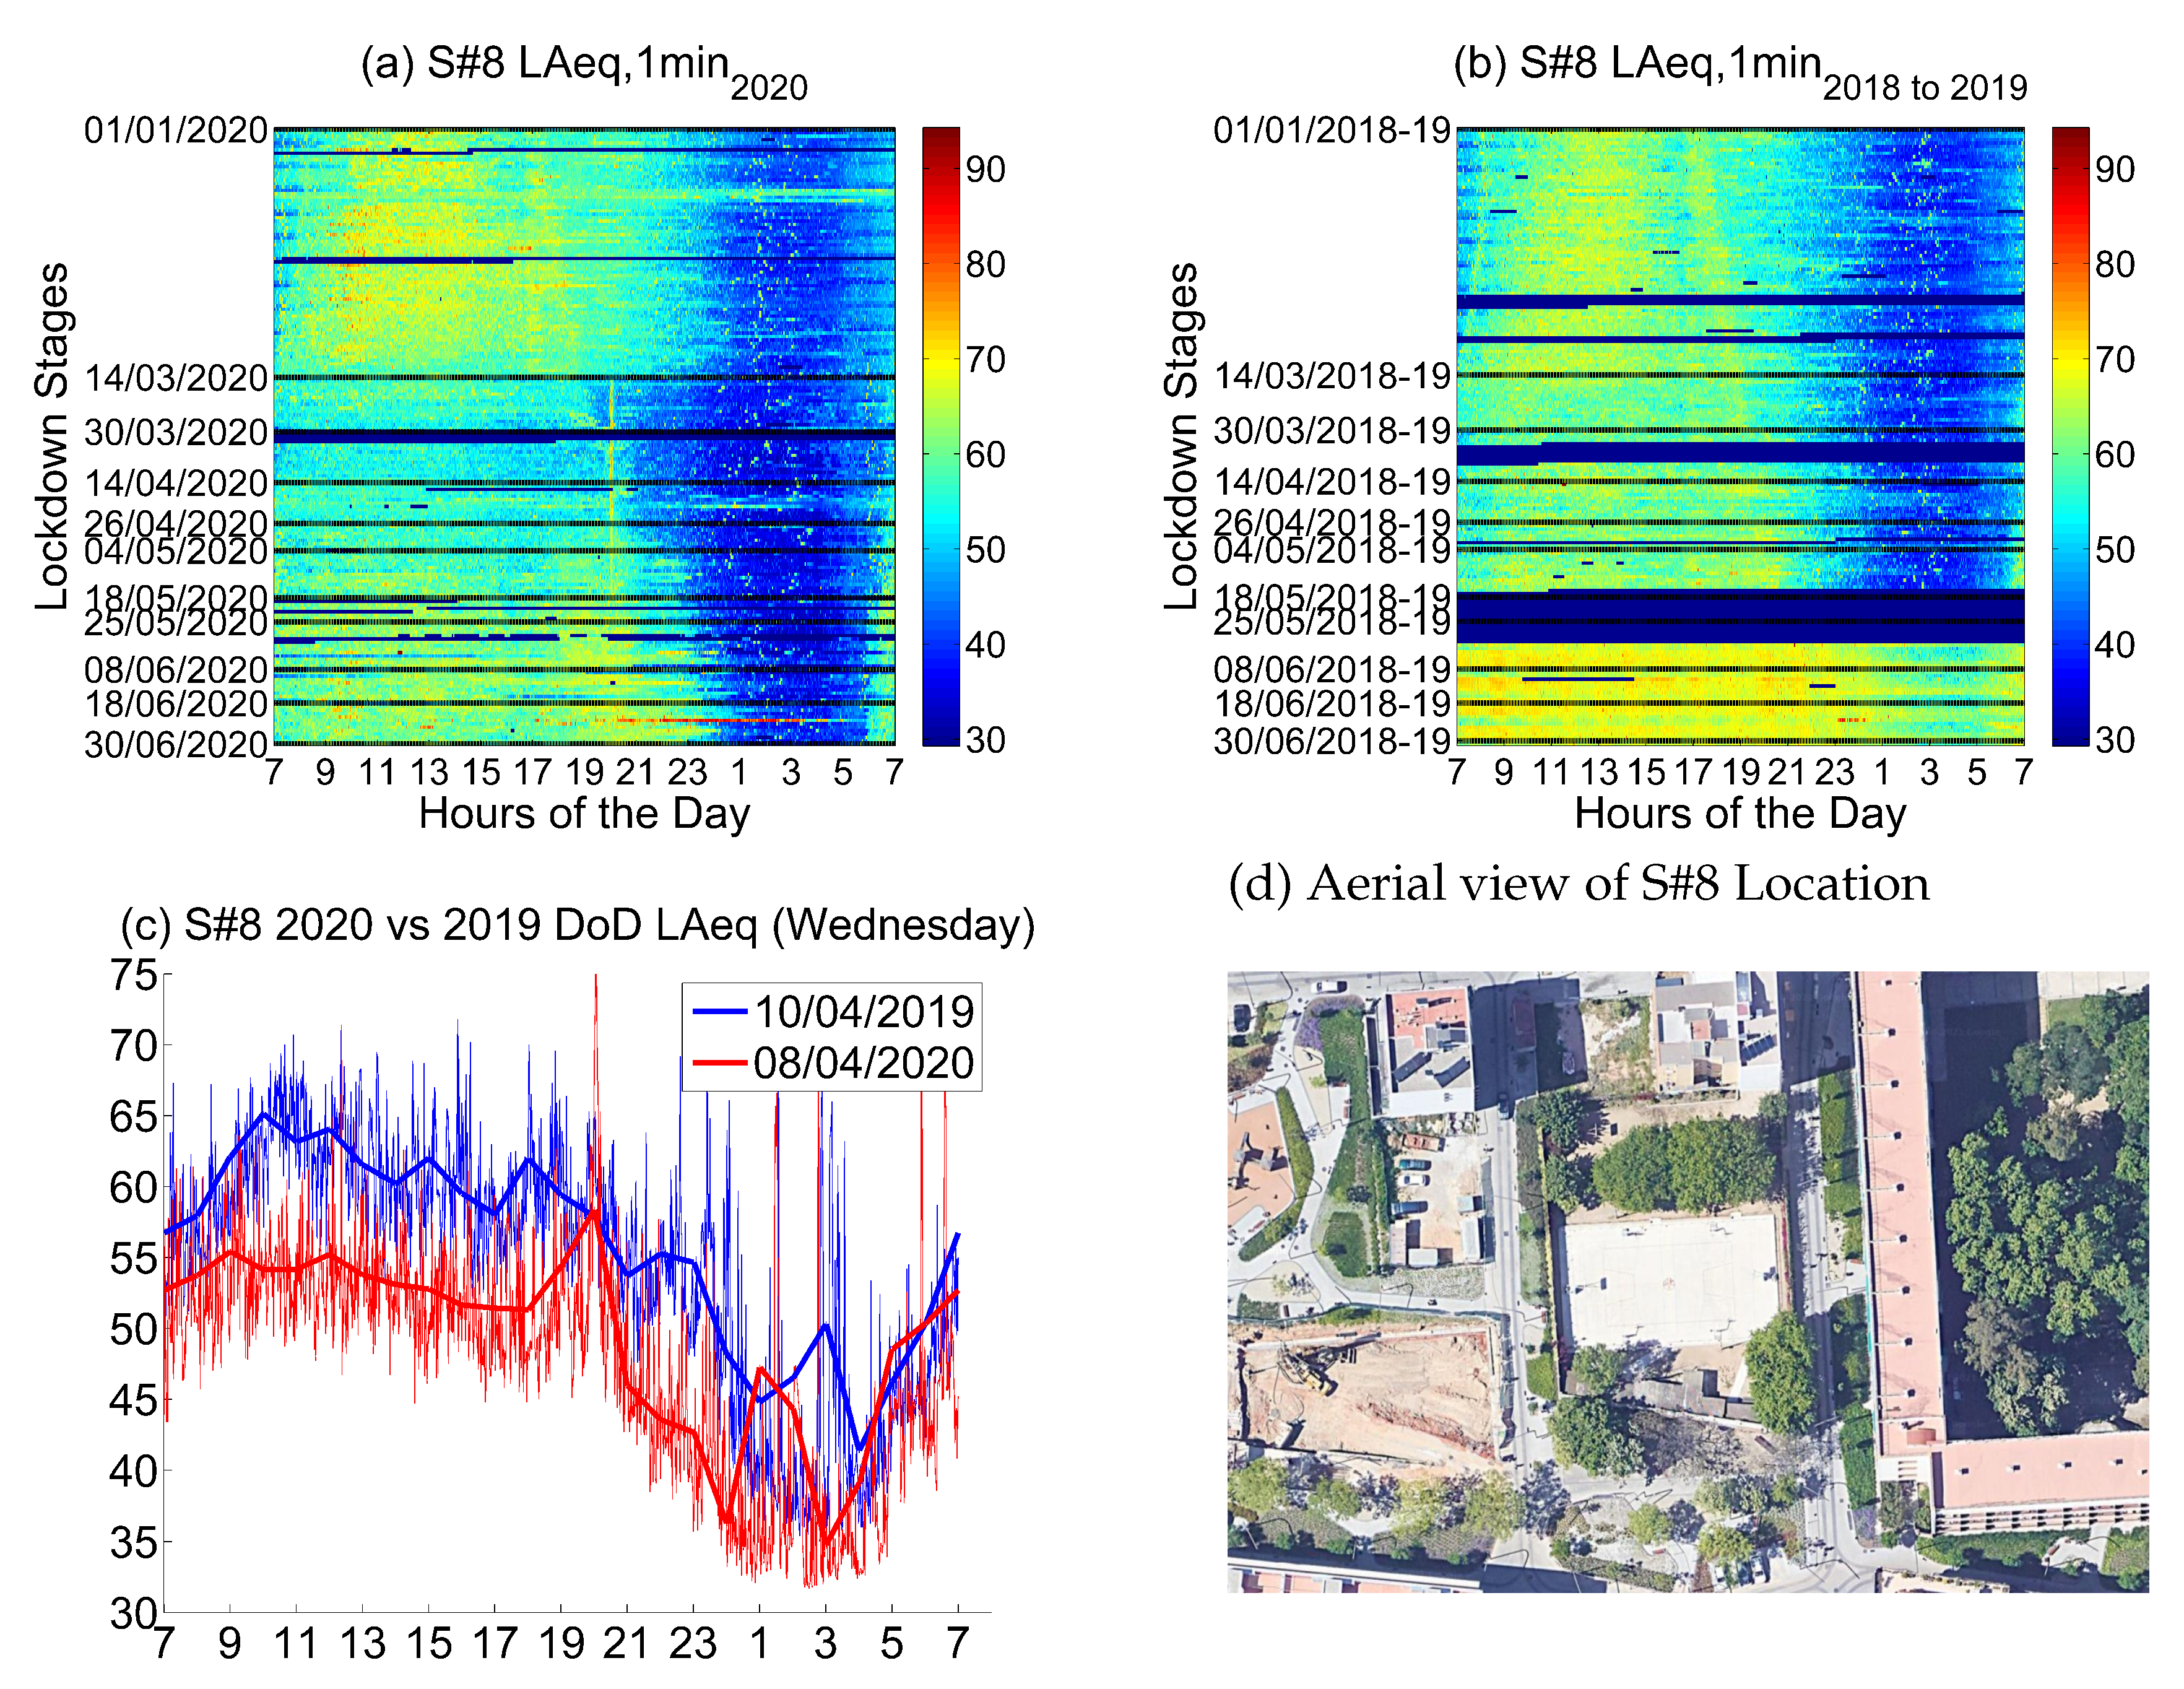Click the 75 tick on the line chart y-axis
The width and height of the screenshot is (2184, 1689).
133,975
